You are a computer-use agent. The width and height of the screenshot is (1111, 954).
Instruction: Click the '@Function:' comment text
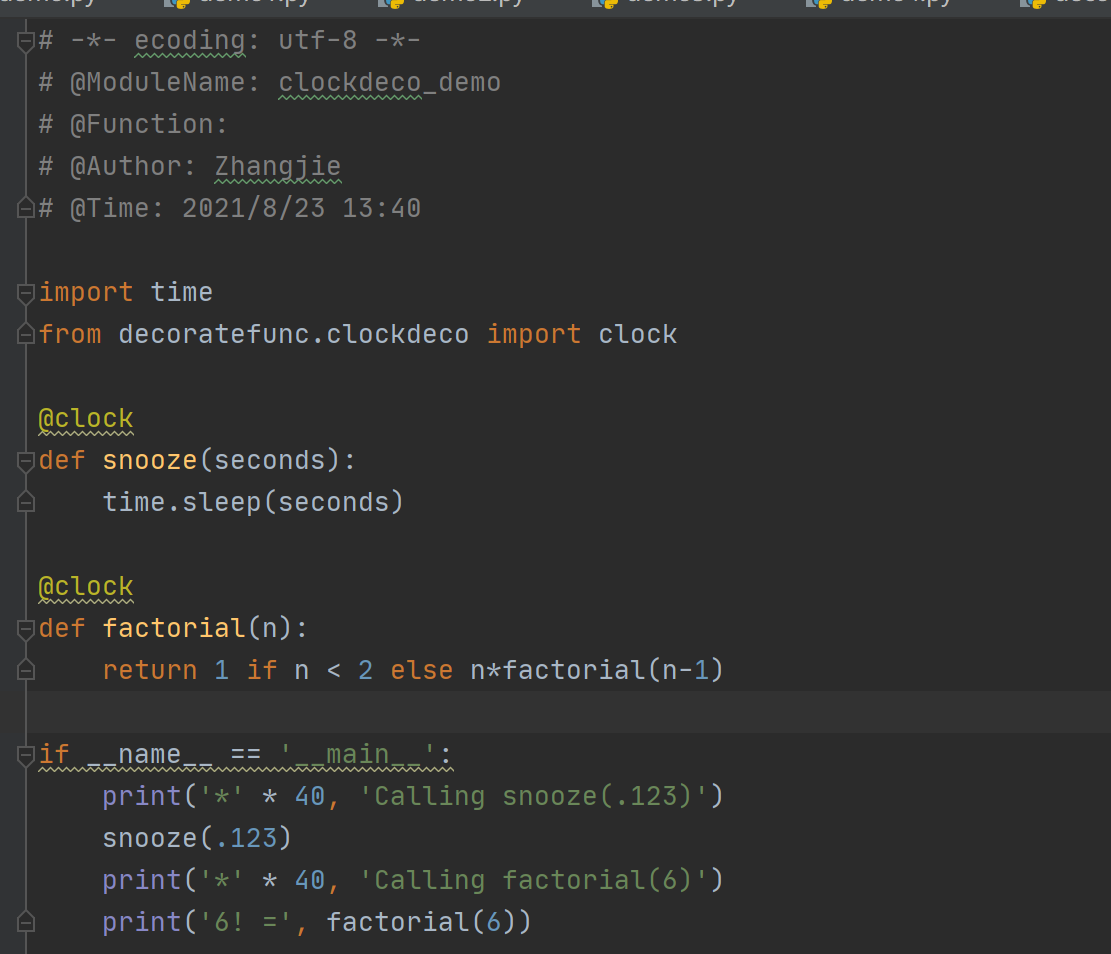[149, 125]
